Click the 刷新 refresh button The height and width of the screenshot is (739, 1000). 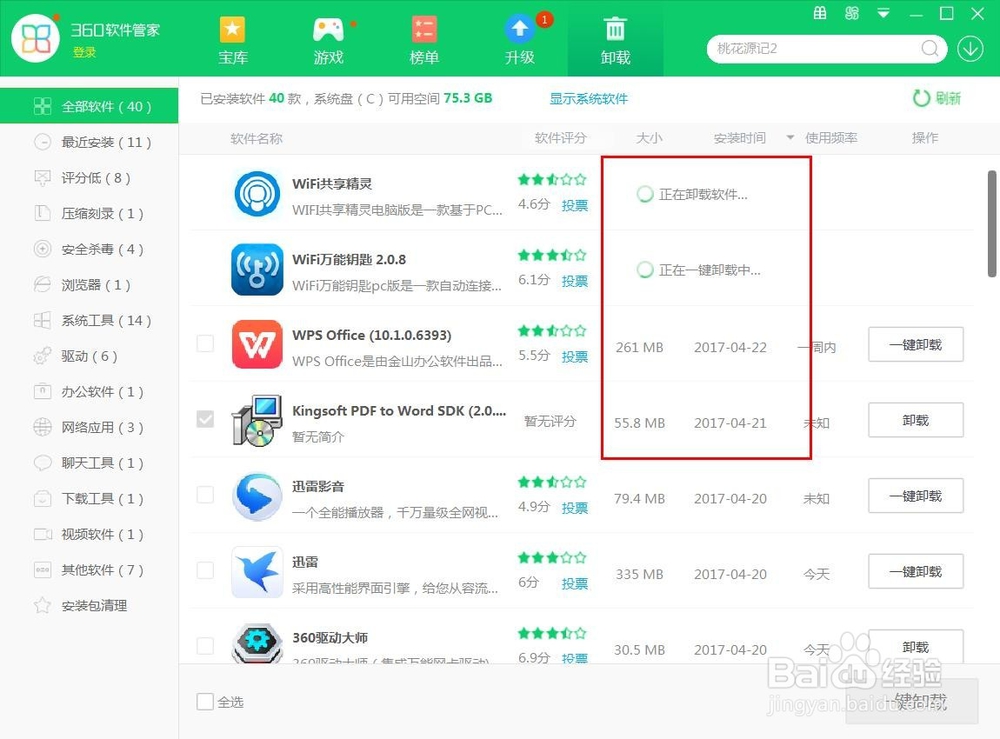tap(937, 98)
